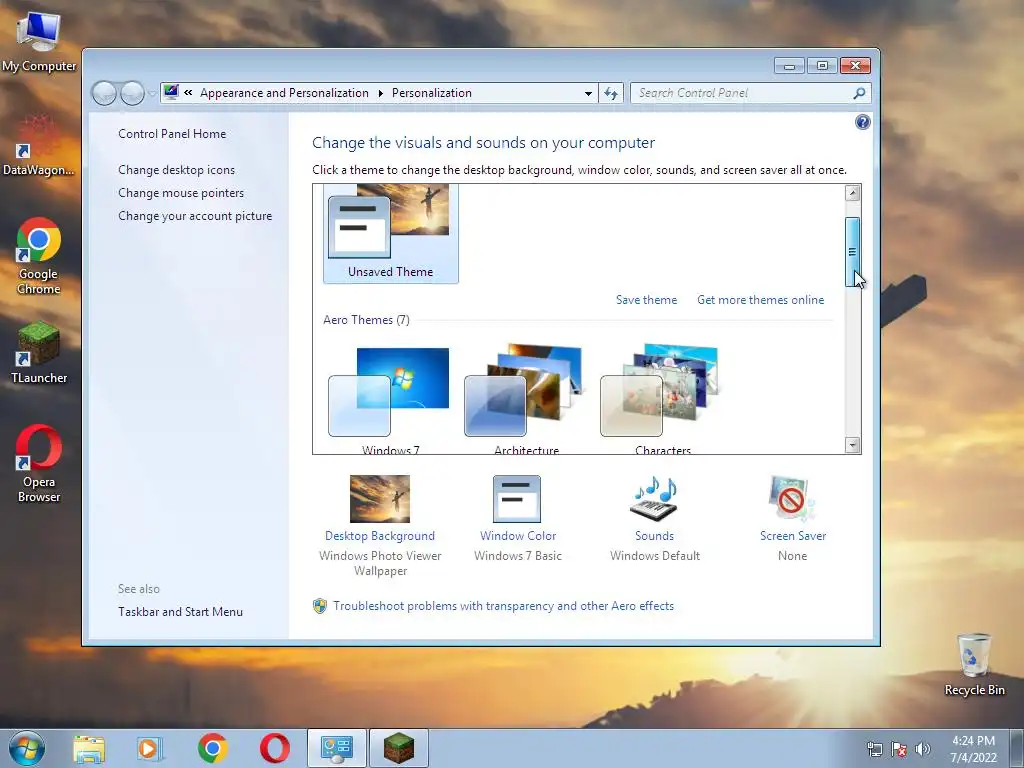Viewport: 1024px width, 768px height.
Task: Launch Windows Media Player from taskbar
Action: [150, 748]
